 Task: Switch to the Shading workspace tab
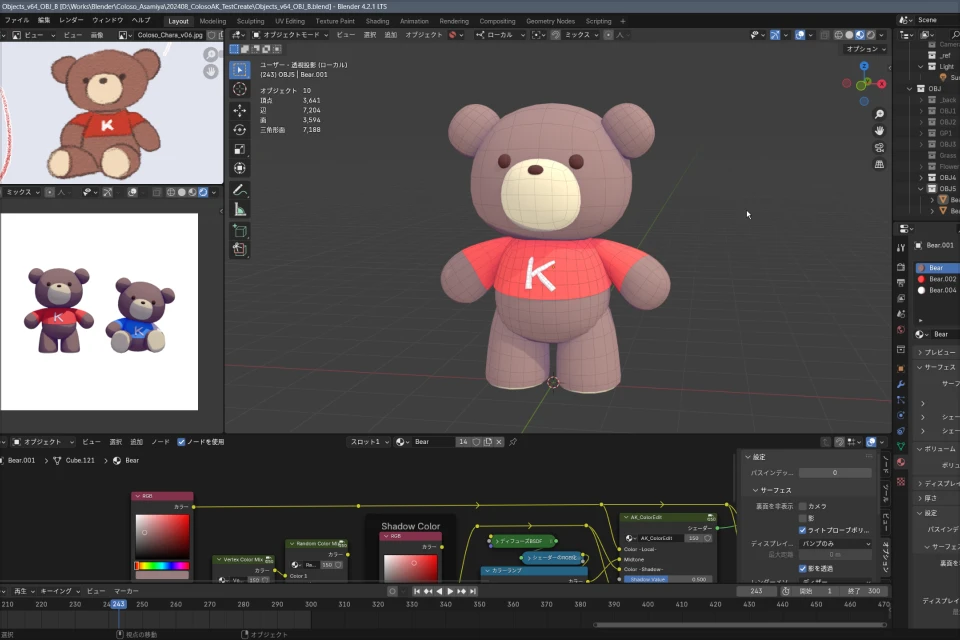pos(377,21)
